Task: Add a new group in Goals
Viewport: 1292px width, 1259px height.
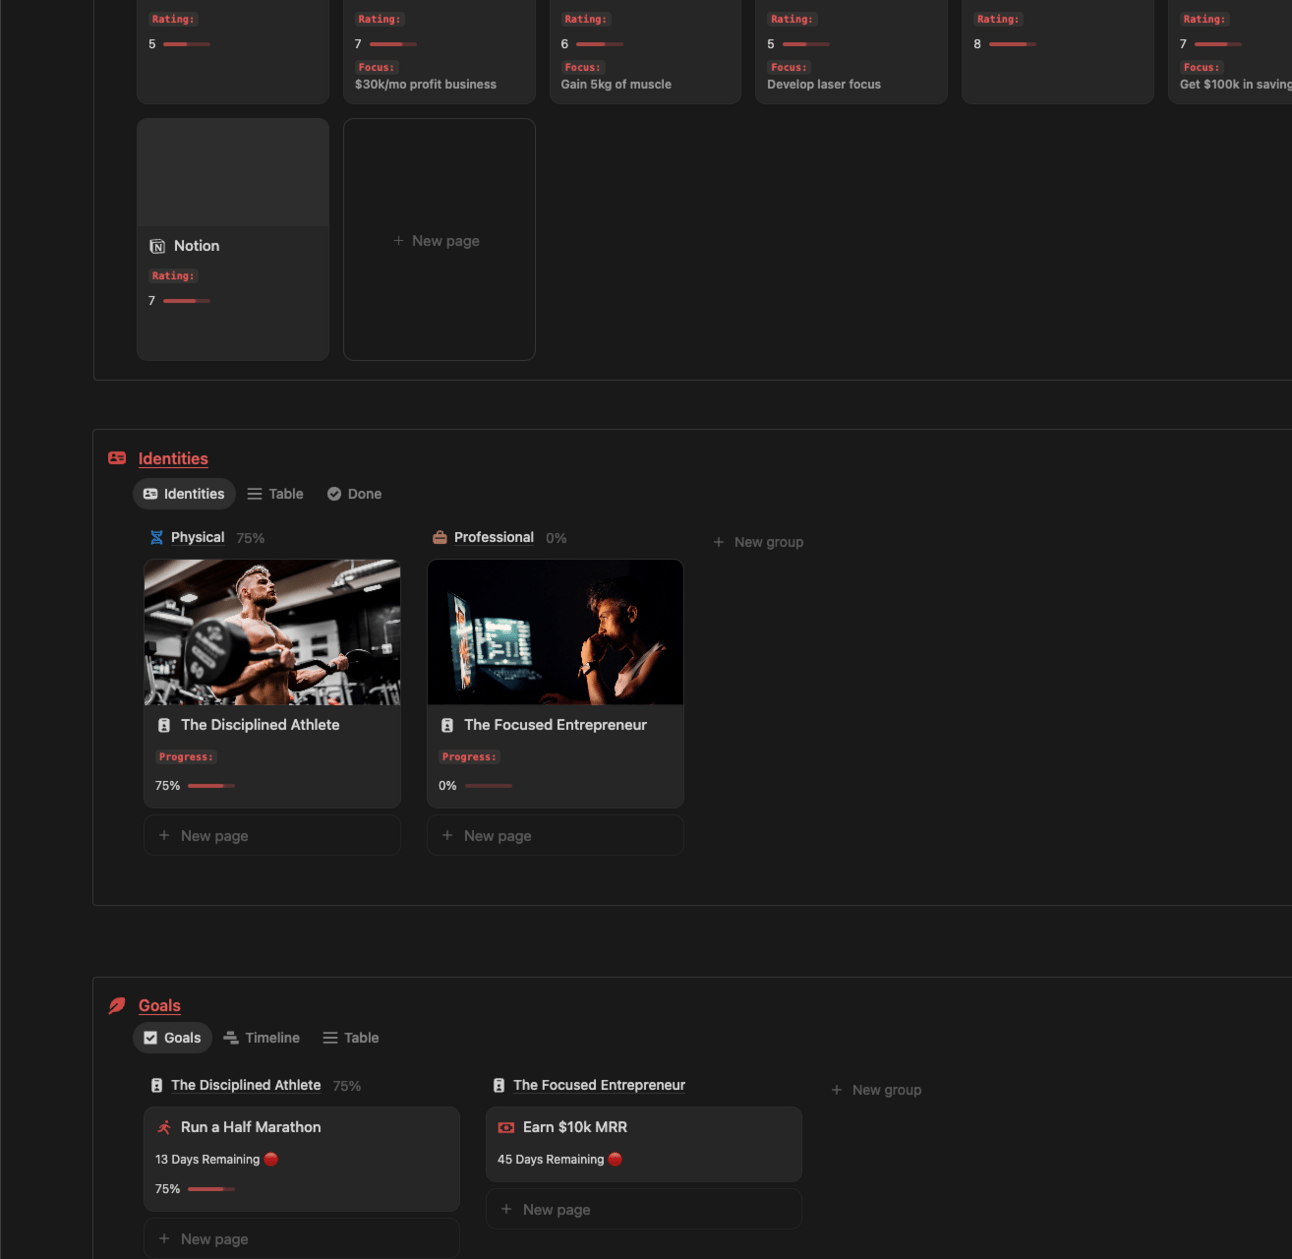Action: (876, 1090)
